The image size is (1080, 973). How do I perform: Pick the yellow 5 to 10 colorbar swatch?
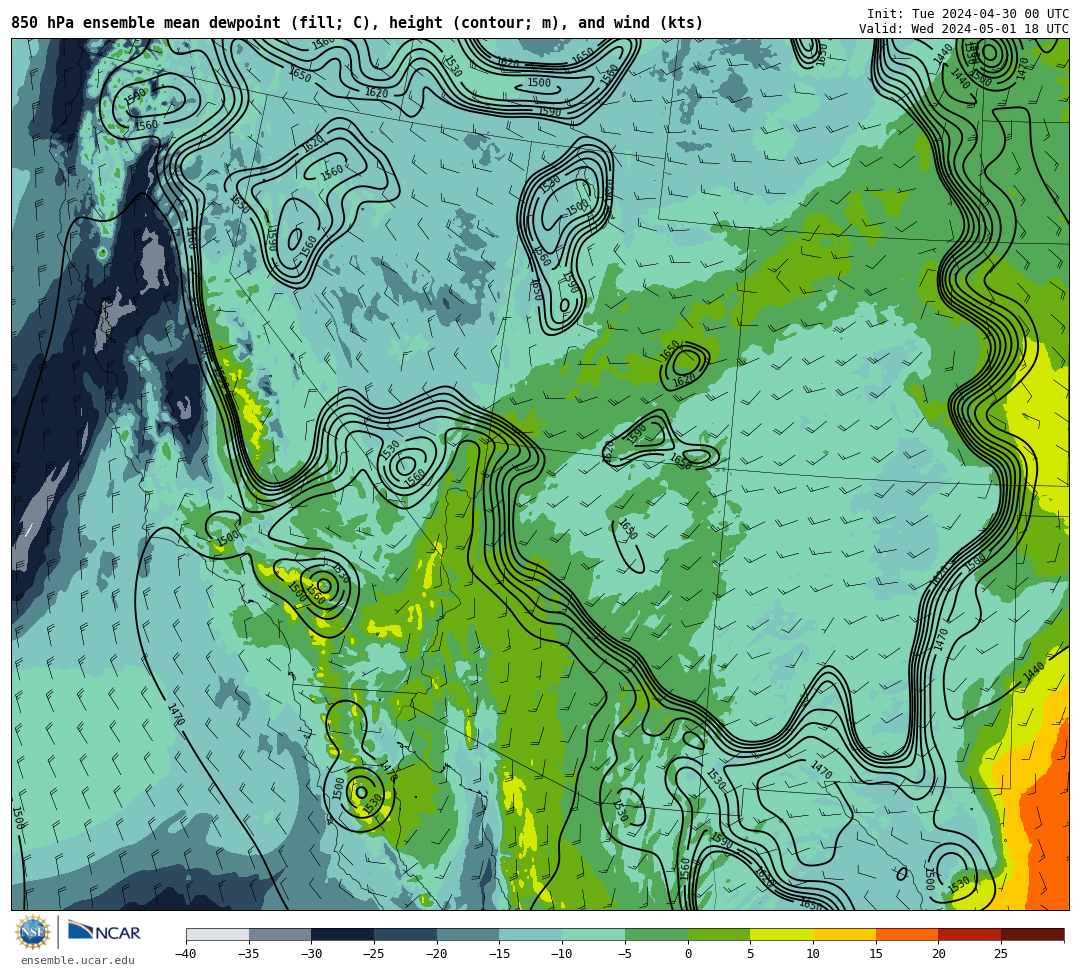tap(782, 934)
